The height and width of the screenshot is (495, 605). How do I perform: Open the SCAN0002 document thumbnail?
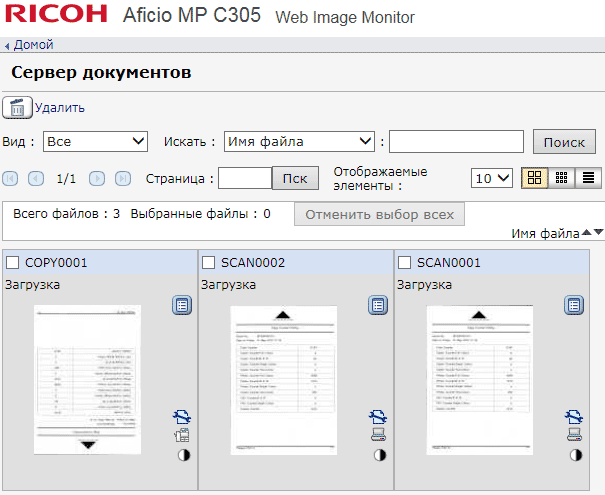tap(284, 380)
